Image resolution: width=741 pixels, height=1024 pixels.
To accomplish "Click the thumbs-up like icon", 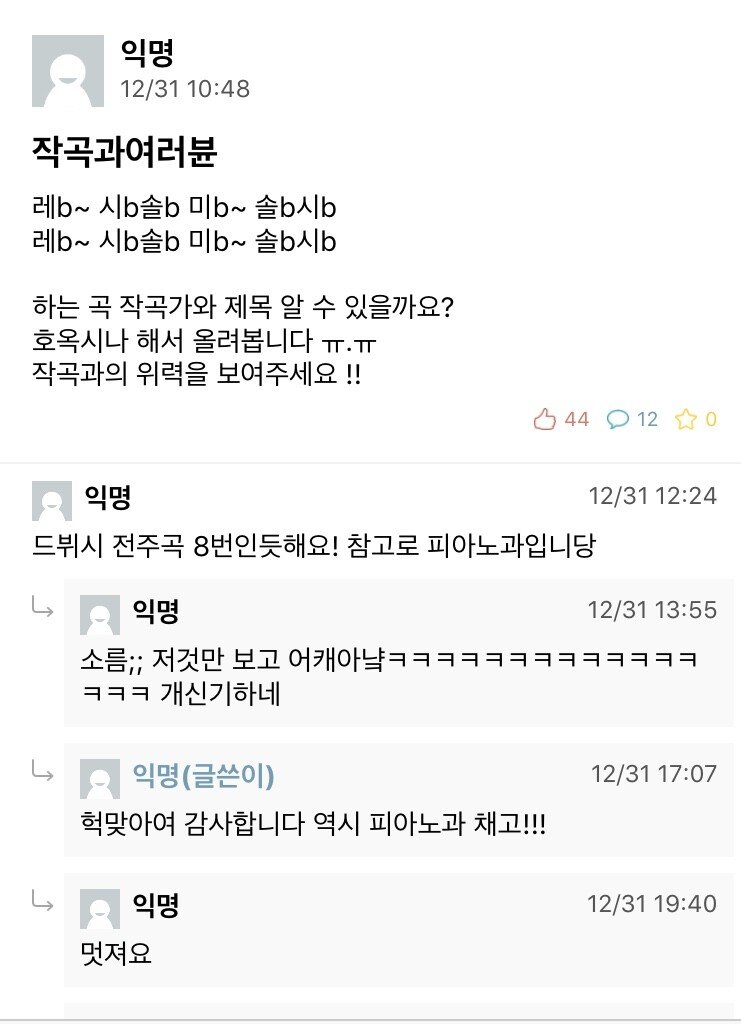I will tap(544, 419).
